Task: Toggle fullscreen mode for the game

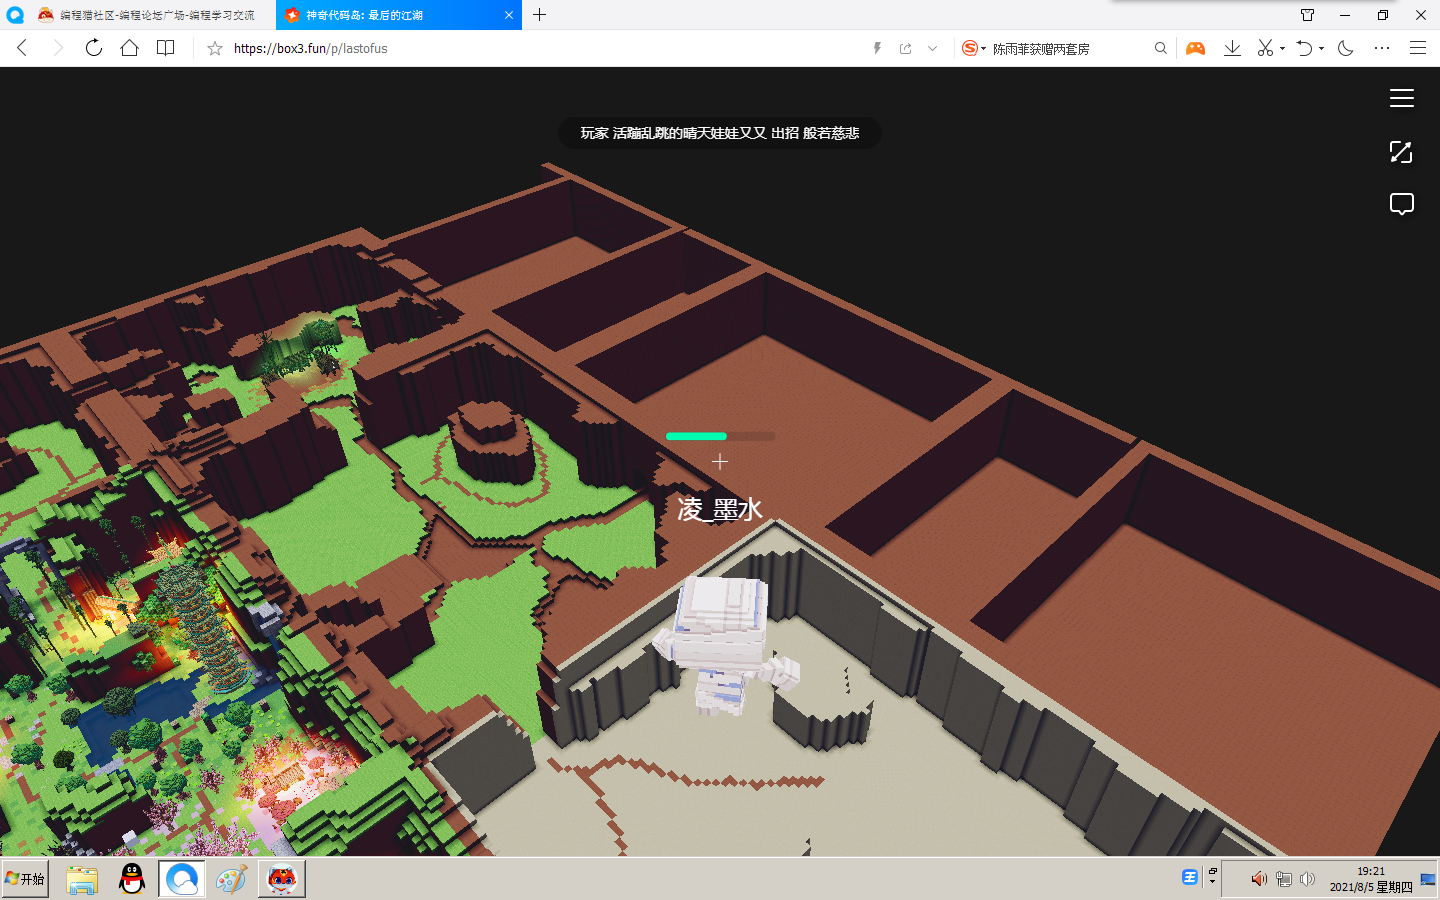Action: pyautogui.click(x=1401, y=152)
